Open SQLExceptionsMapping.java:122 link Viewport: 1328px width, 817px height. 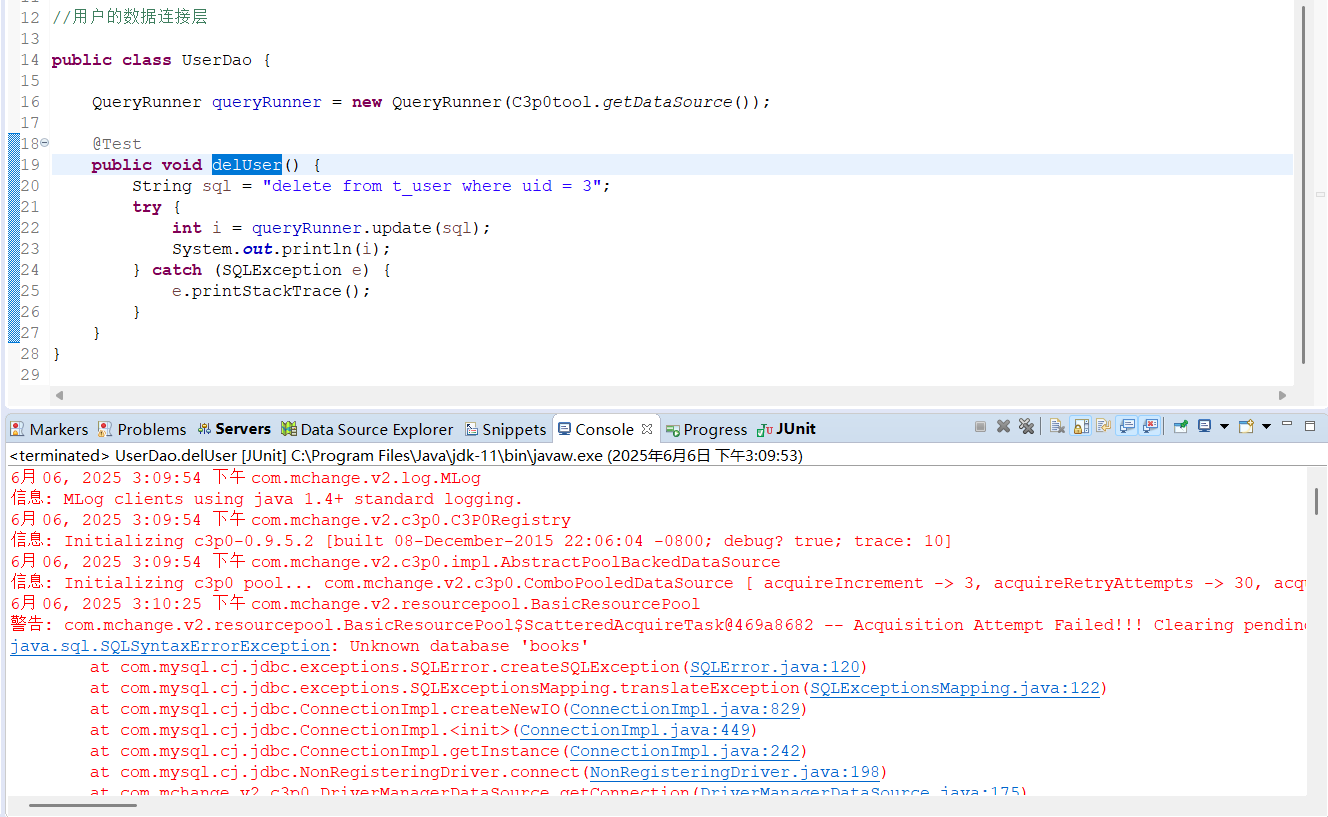pyautogui.click(x=955, y=688)
